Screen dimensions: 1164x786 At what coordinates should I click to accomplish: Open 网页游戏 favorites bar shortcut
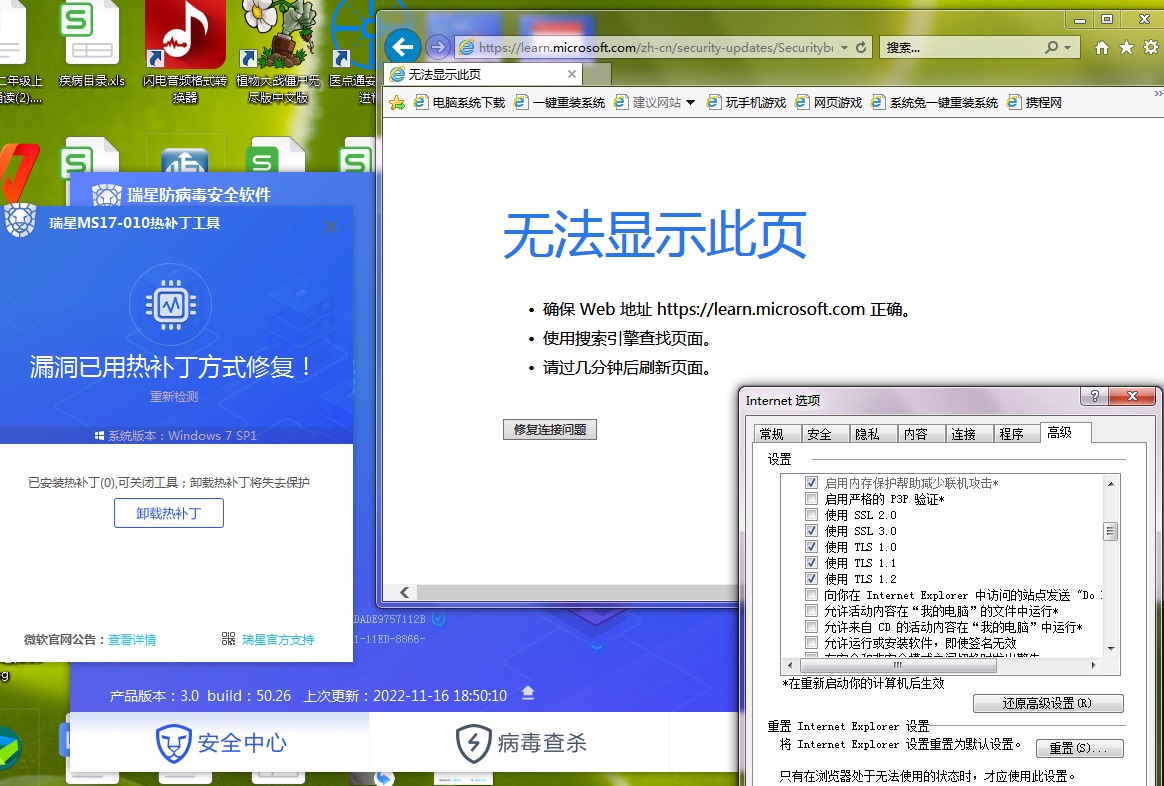pyautogui.click(x=828, y=102)
